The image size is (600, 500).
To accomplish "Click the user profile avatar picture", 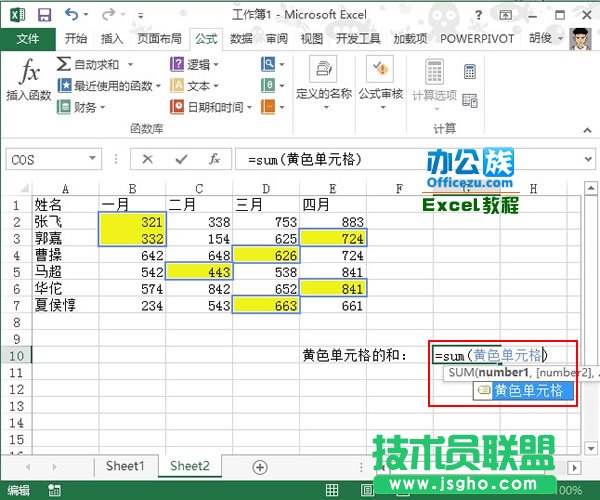I will coord(580,39).
